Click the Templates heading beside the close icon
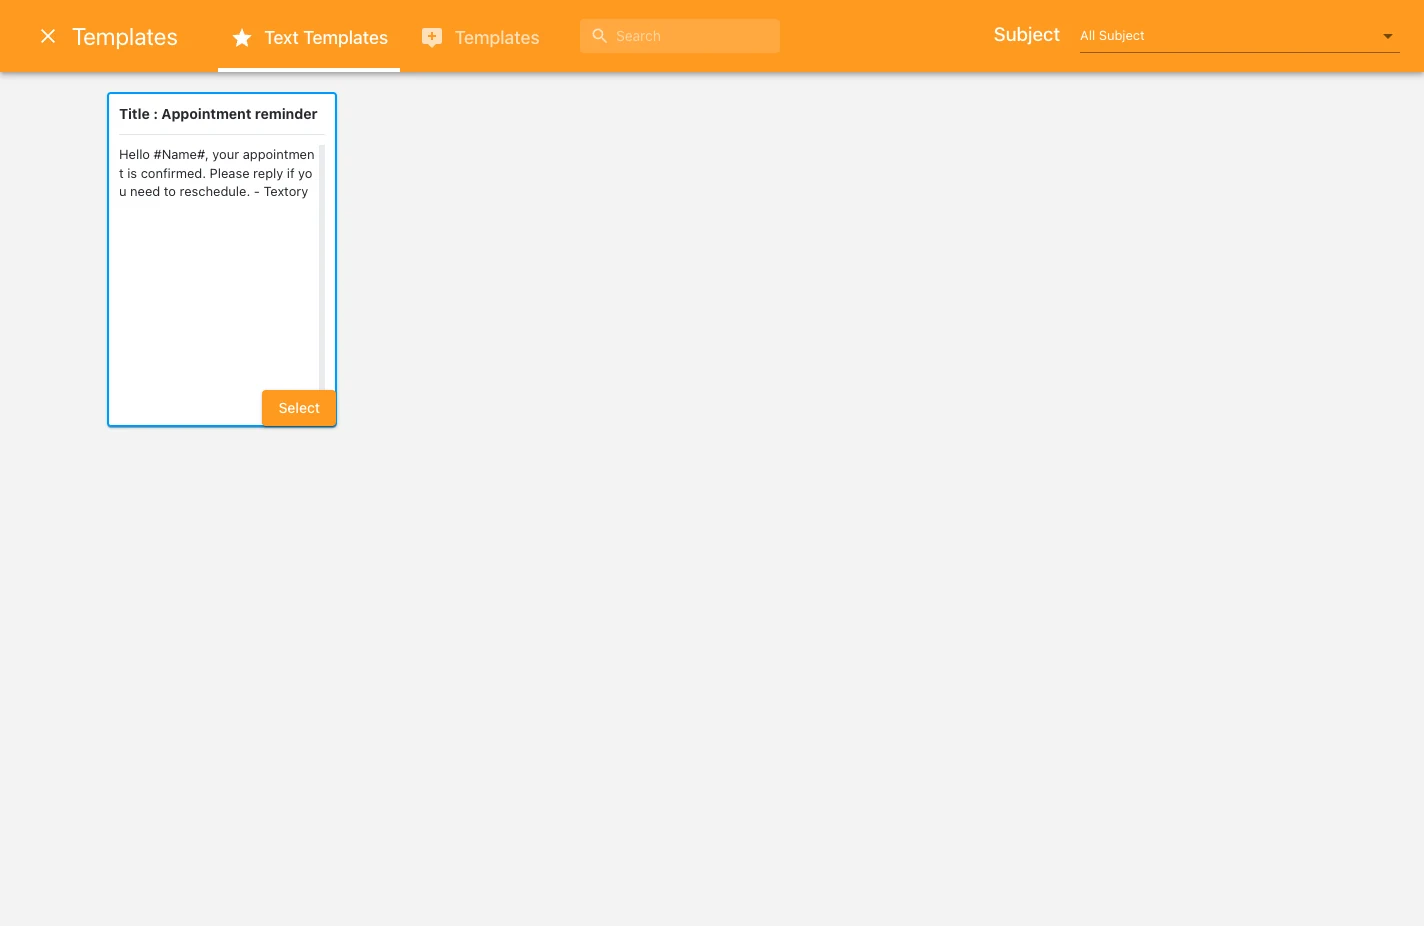This screenshot has width=1424, height=926. pyautogui.click(x=125, y=37)
